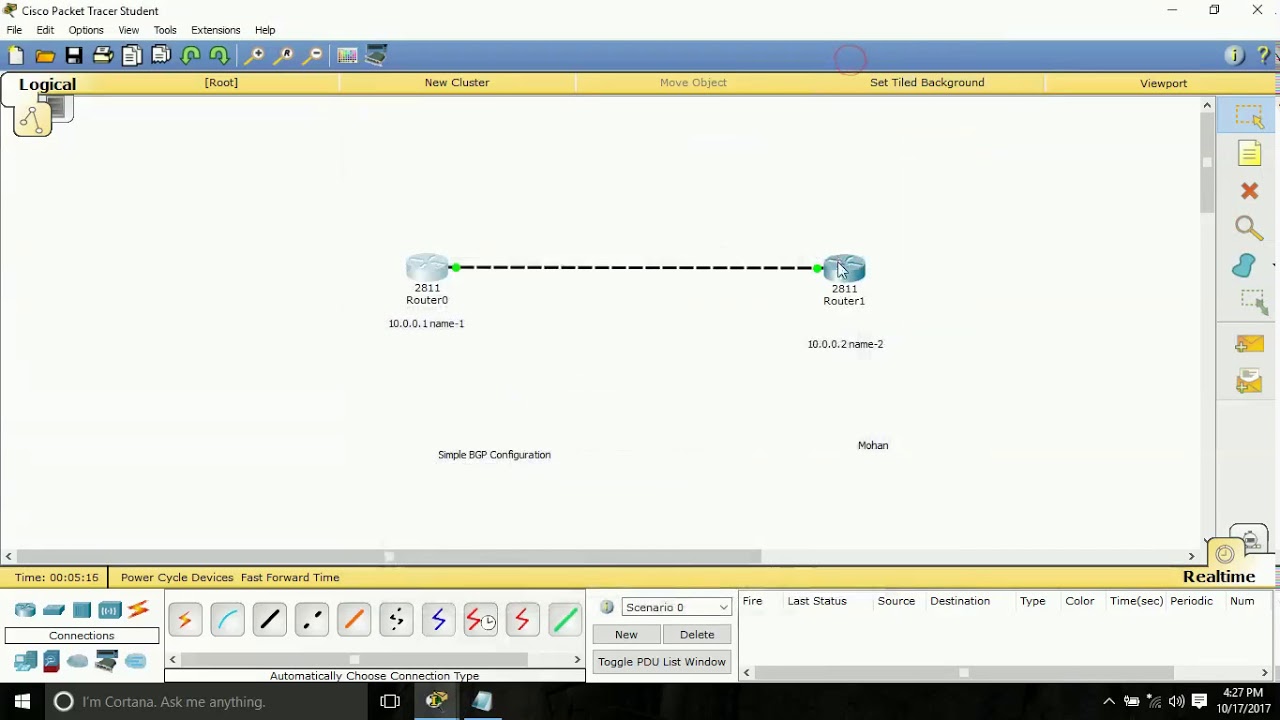This screenshot has width=1280, height=720.
Task: Open Cortana search box on taskbar
Action: (x=205, y=702)
